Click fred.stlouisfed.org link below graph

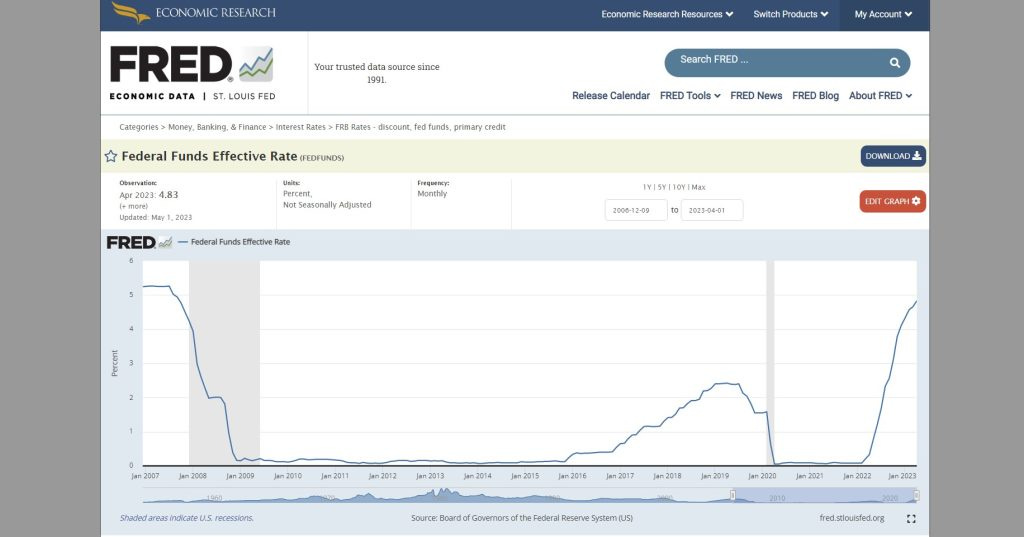(x=852, y=518)
